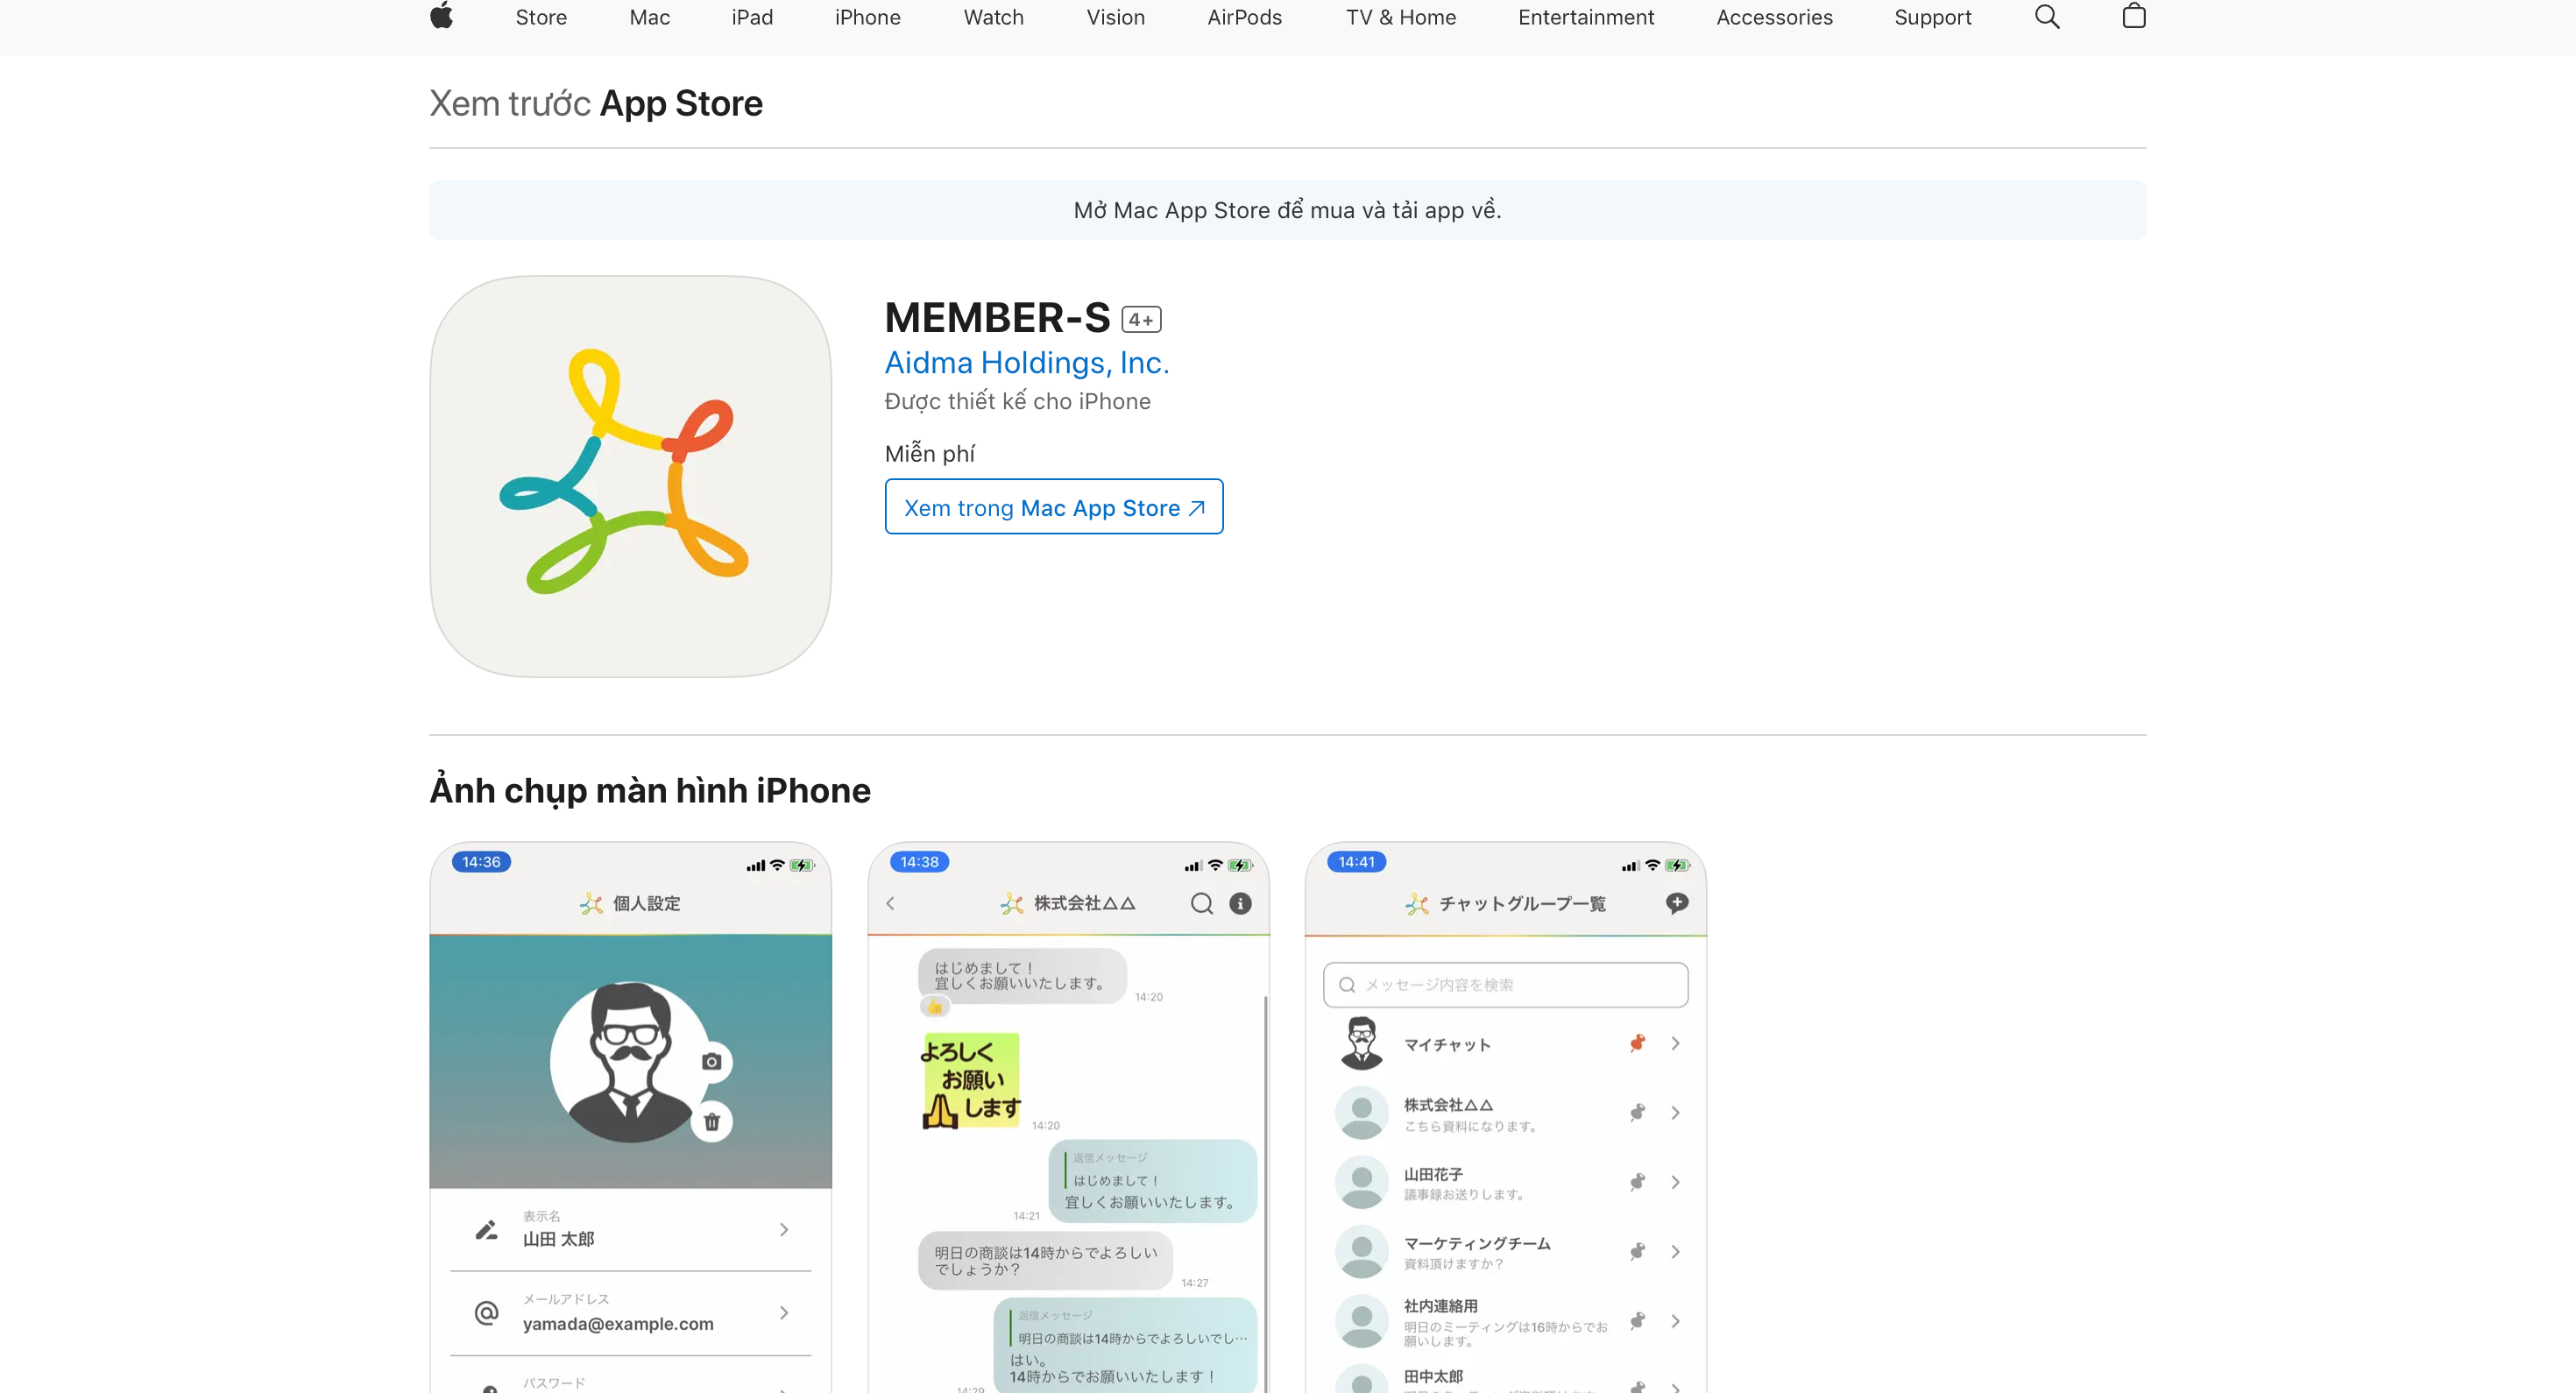Open the shopping bag icon

(x=2135, y=17)
